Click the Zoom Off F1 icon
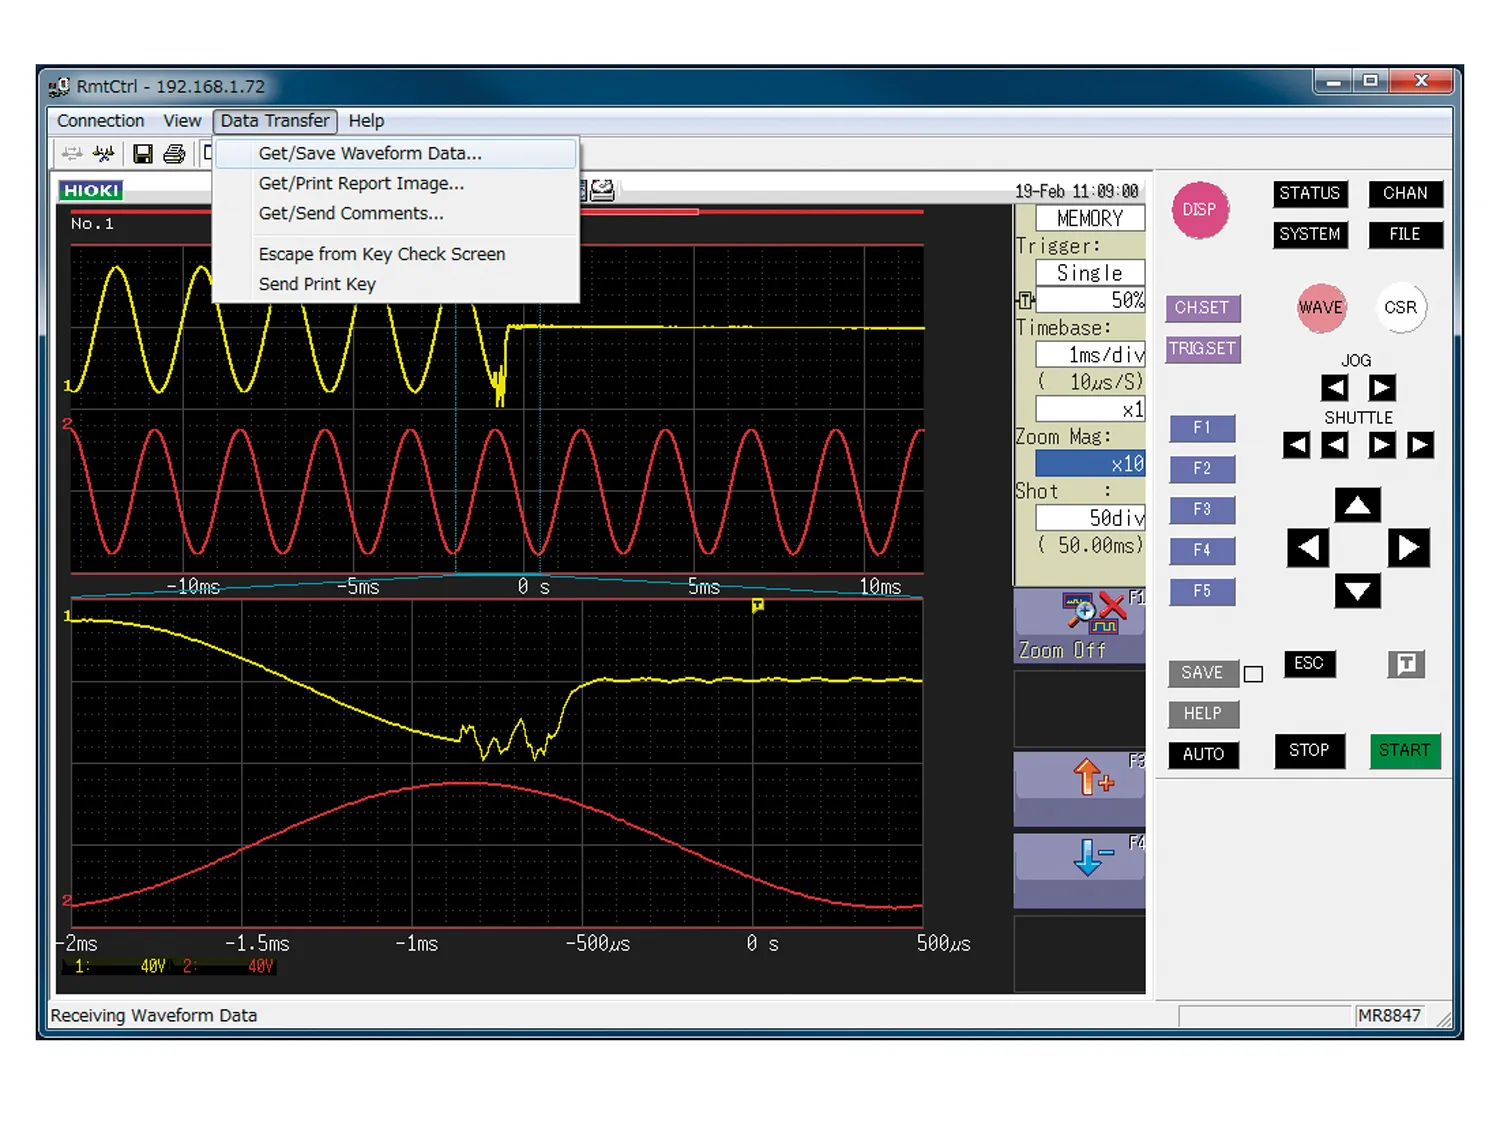Image resolution: width=1500 pixels, height=1125 pixels. (x=1079, y=626)
